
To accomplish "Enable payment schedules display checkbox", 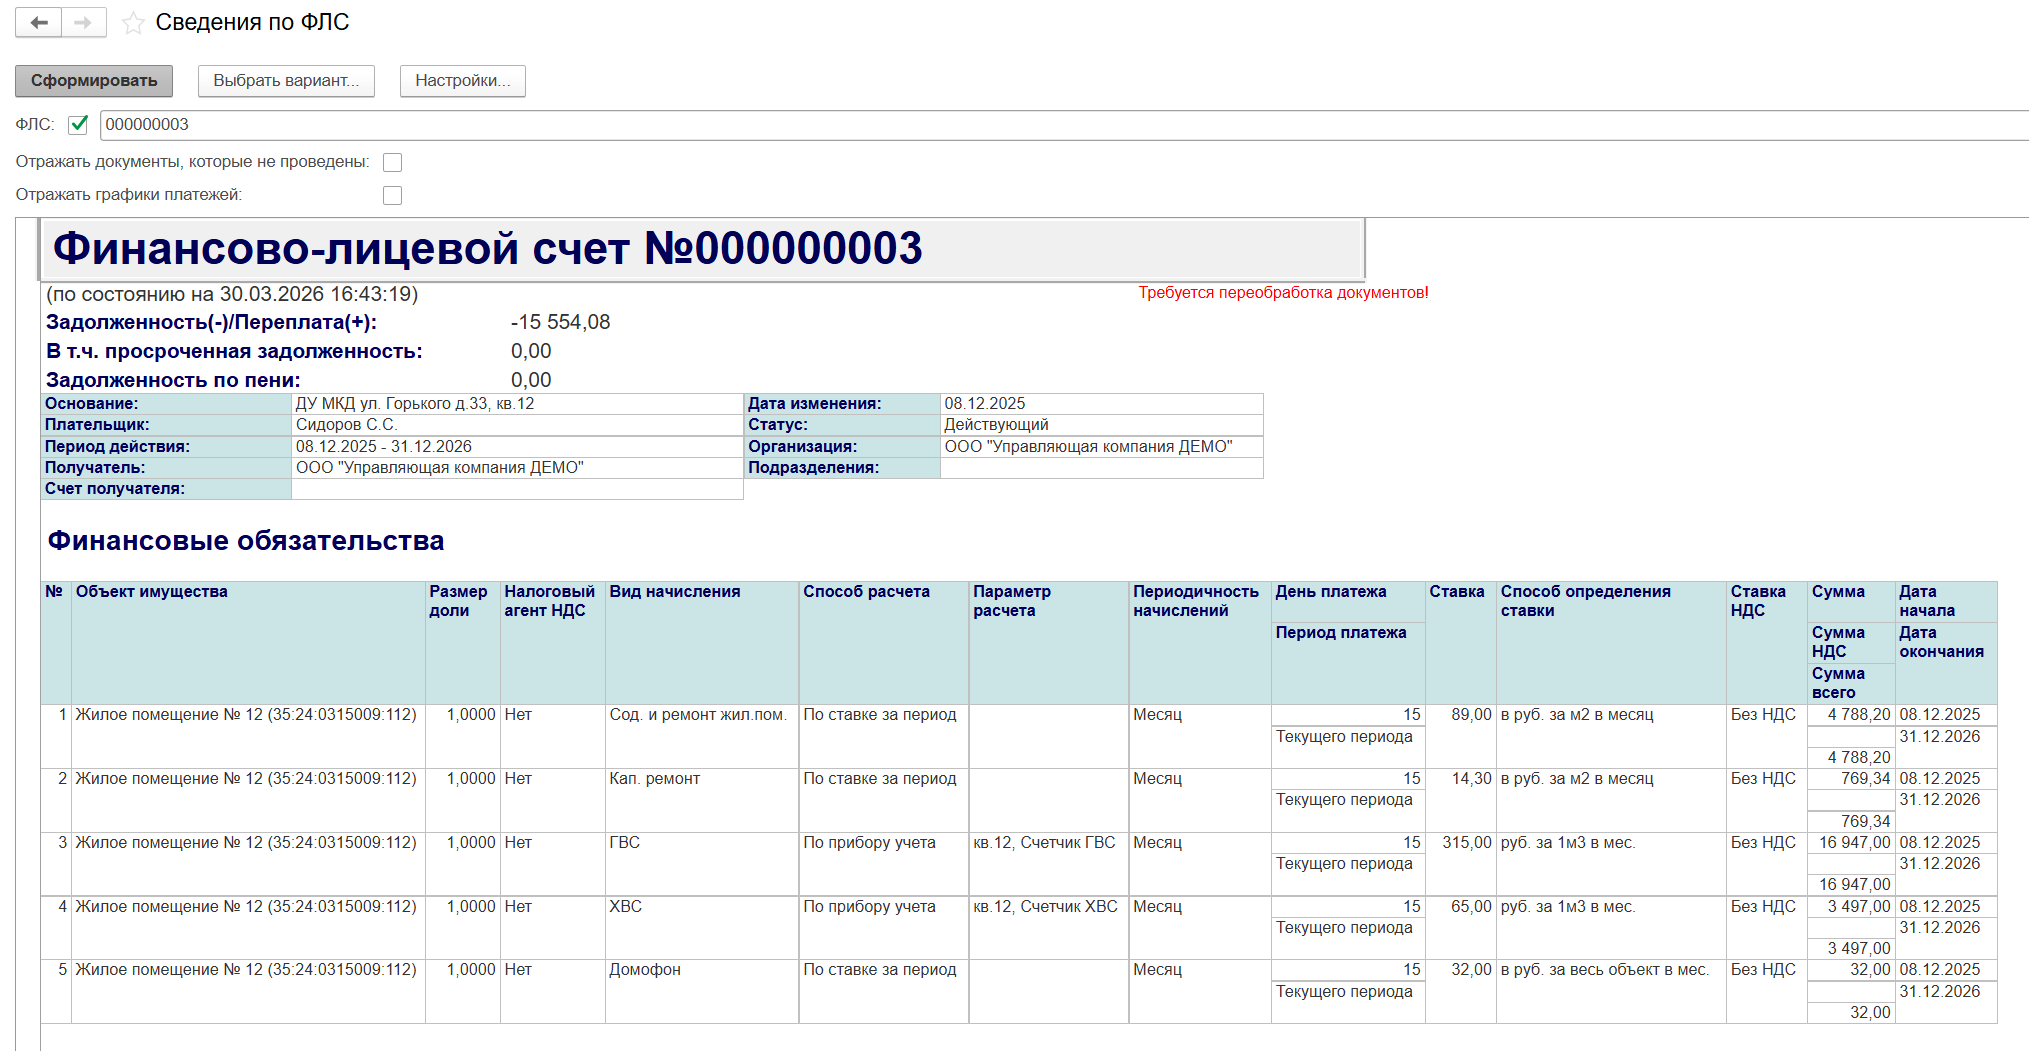I will pyautogui.click(x=393, y=195).
